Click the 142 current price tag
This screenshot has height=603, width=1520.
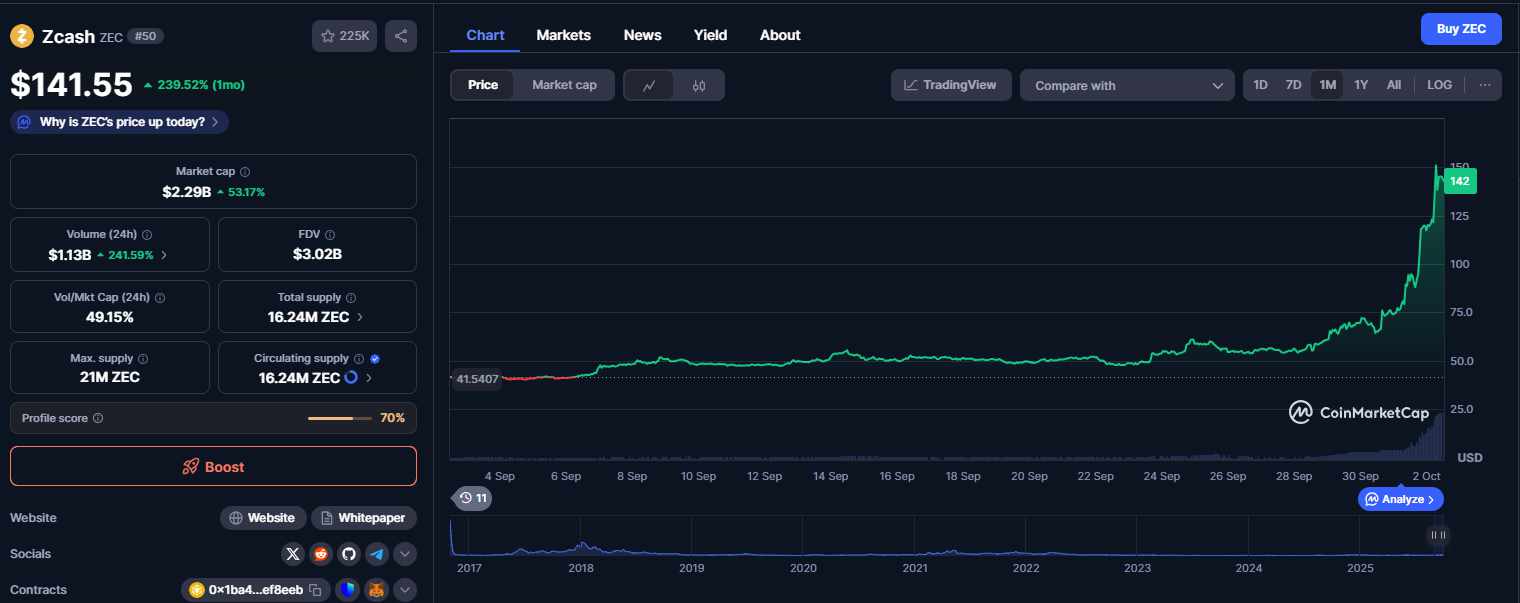[1460, 181]
